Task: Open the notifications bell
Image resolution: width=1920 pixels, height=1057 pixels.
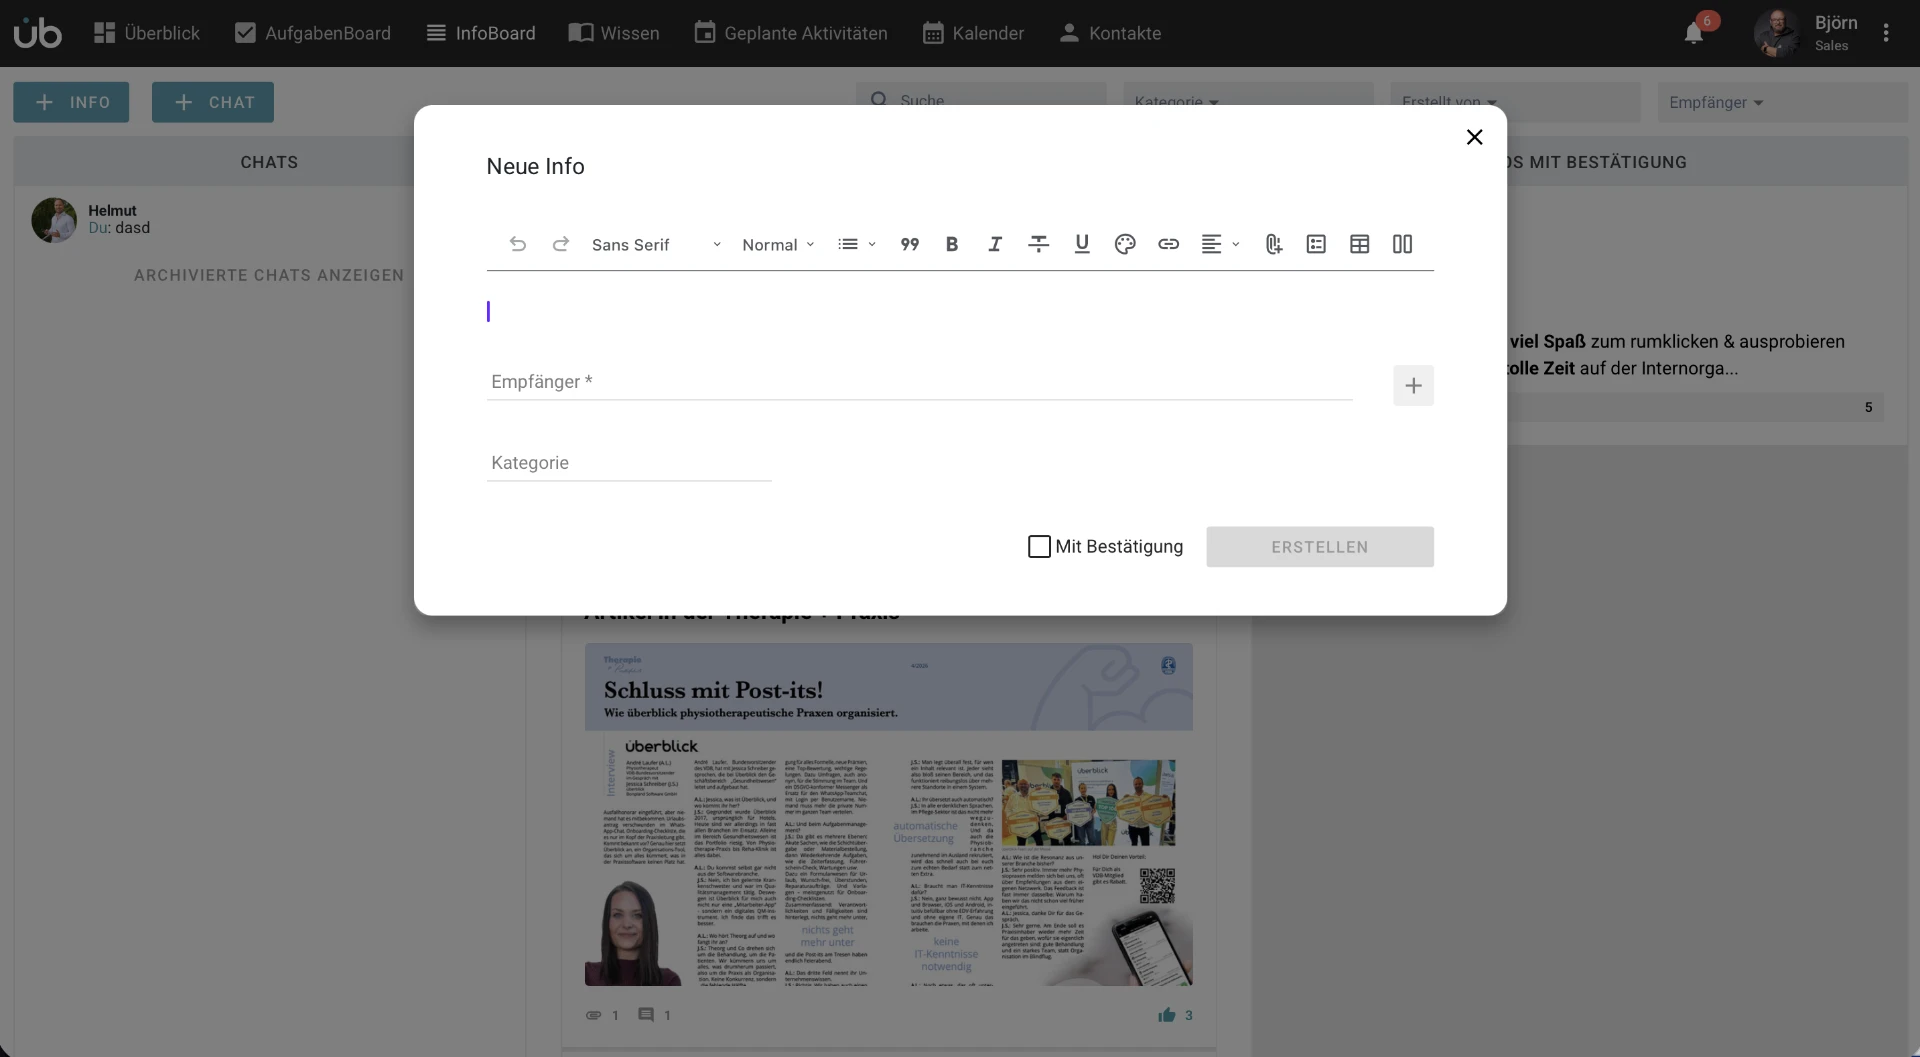Action: click(x=1694, y=33)
